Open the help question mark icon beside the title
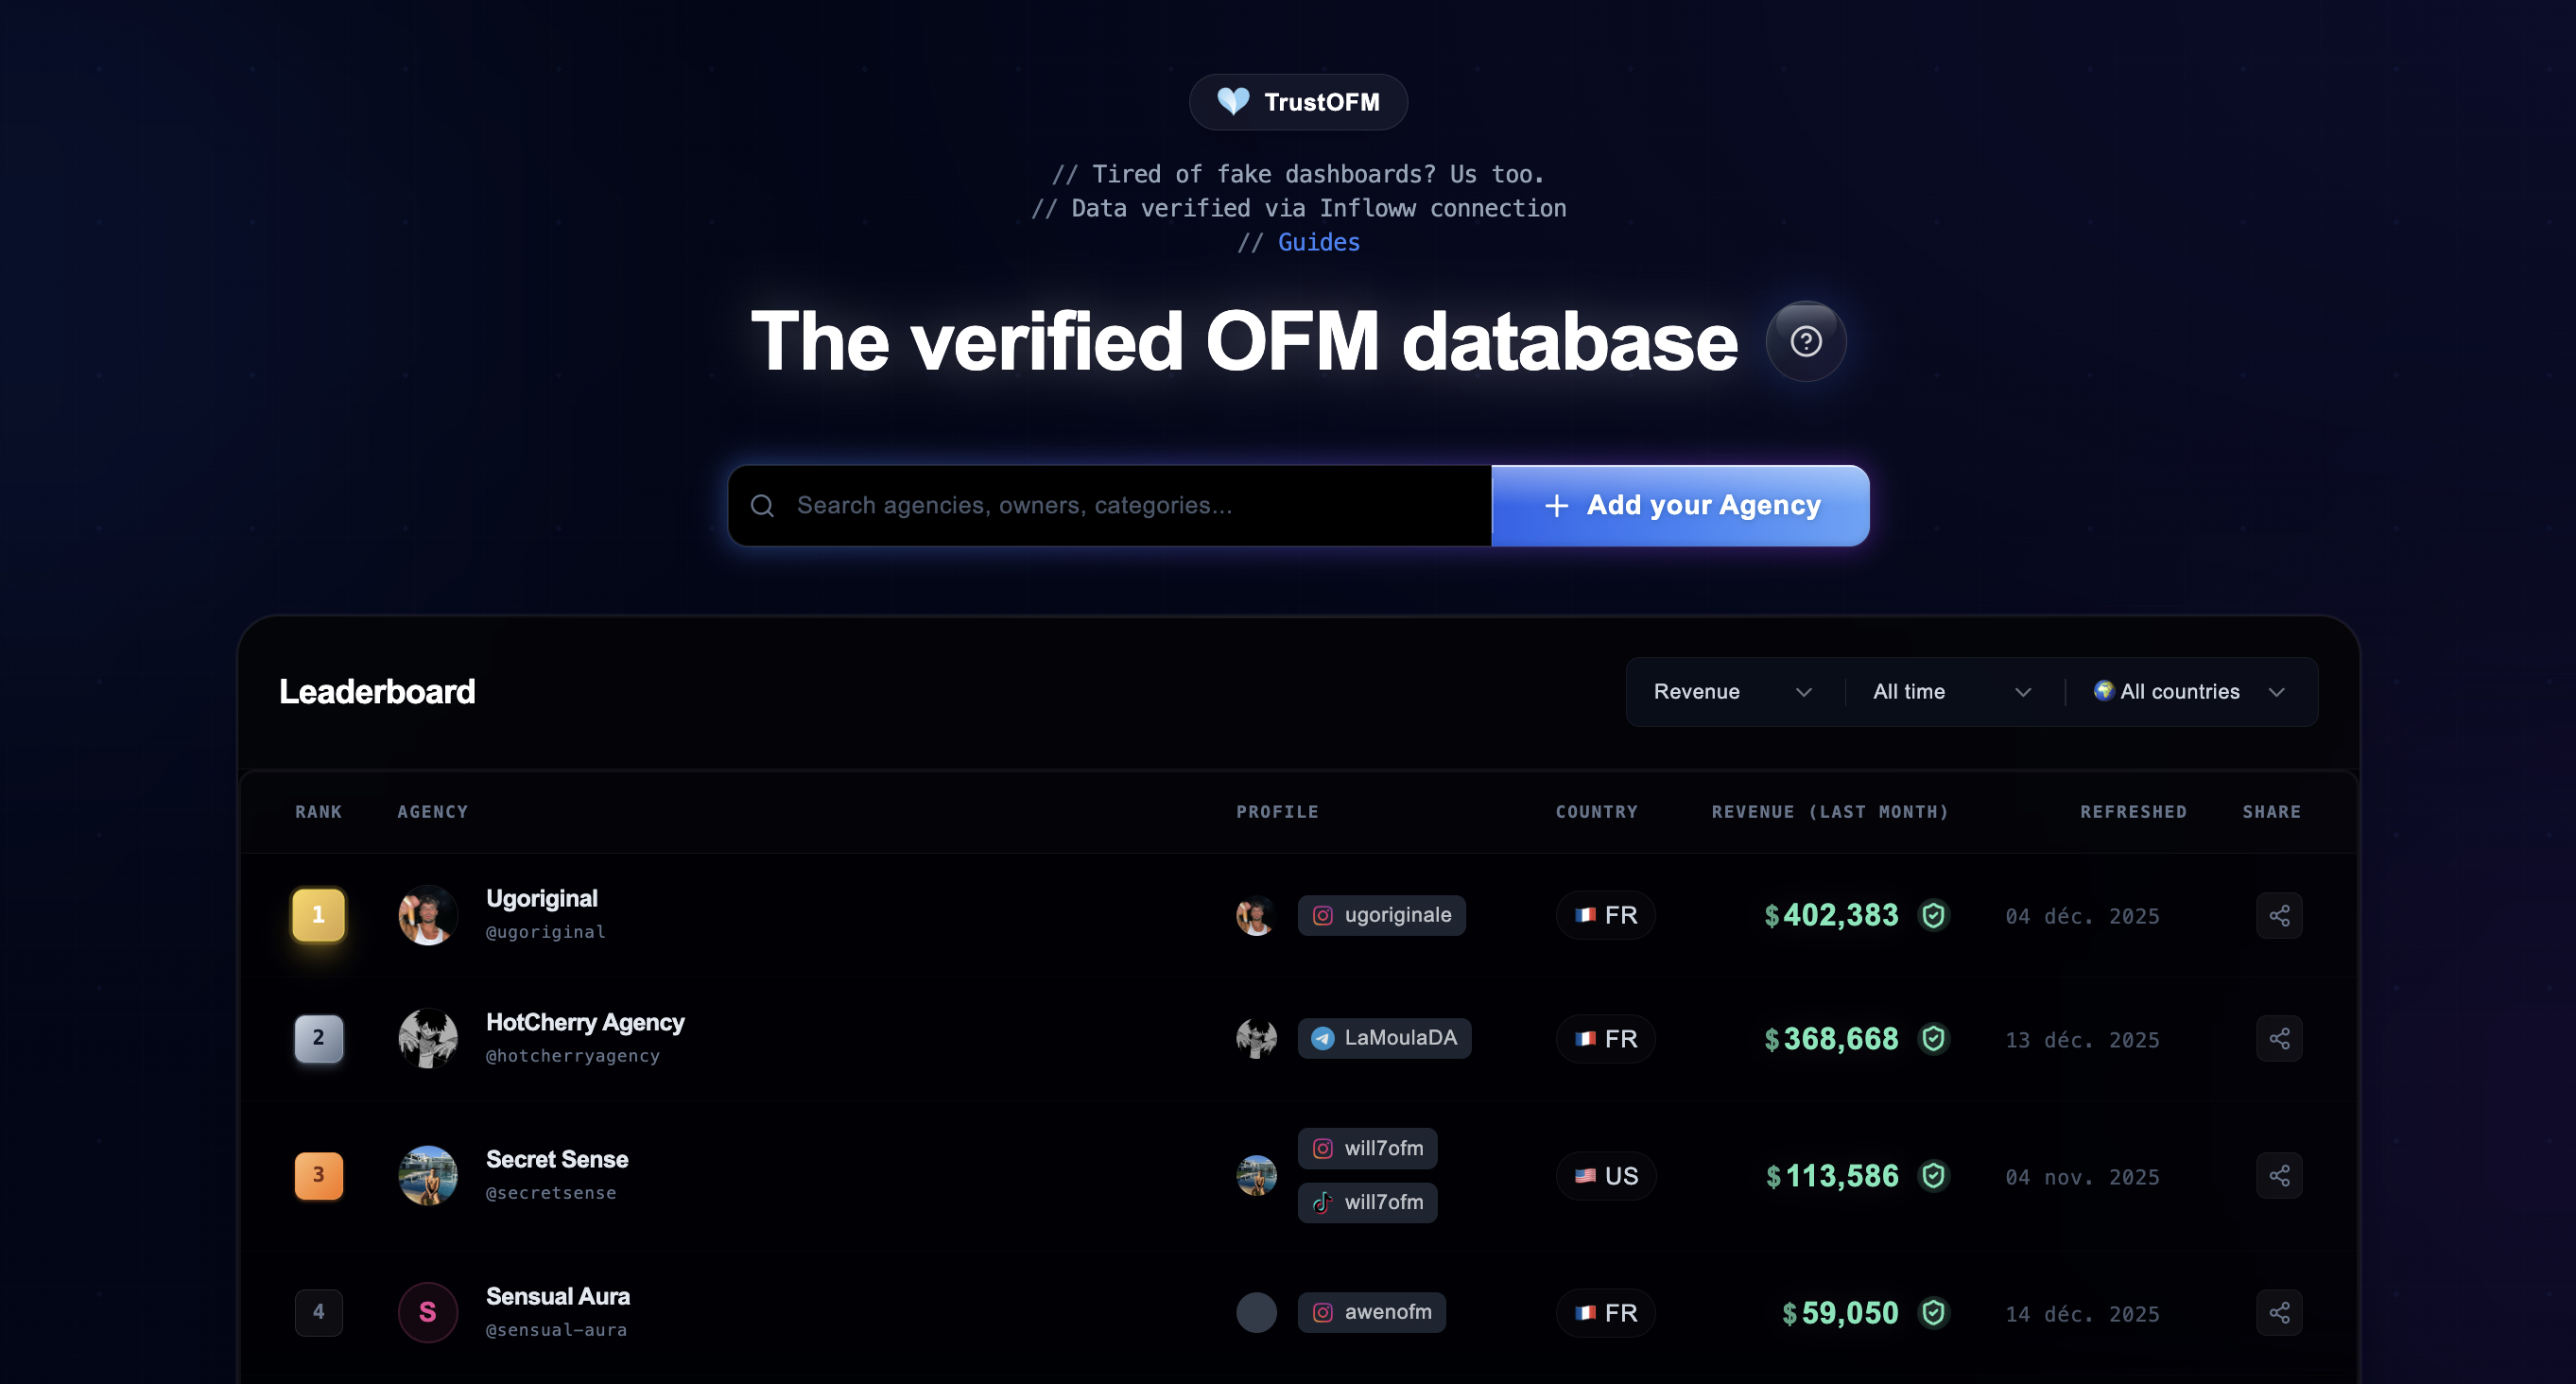Screen dimensions: 2576x1384 1804,341
